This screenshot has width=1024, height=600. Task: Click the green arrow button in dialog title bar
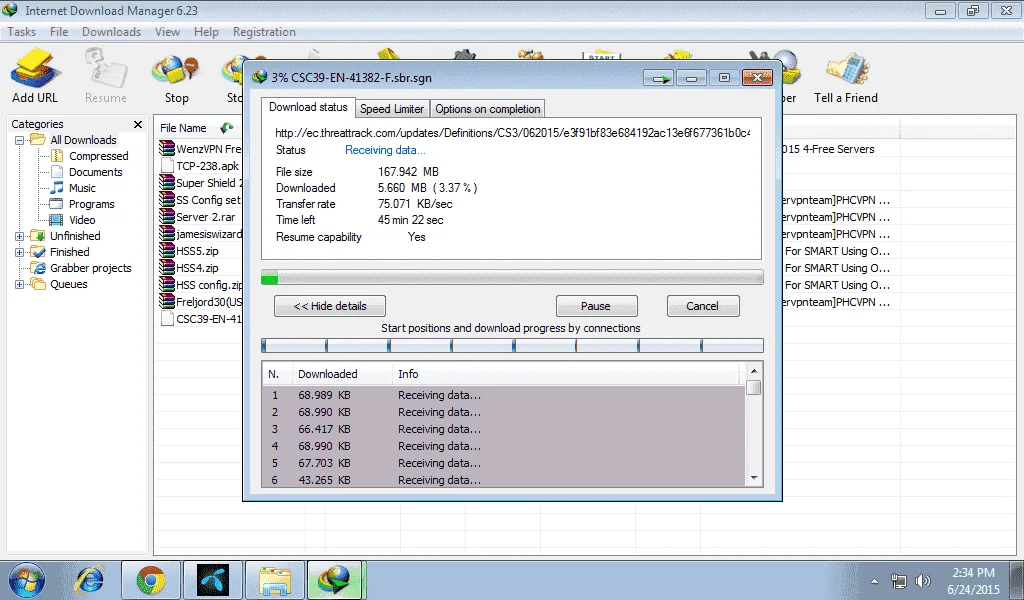click(x=659, y=78)
